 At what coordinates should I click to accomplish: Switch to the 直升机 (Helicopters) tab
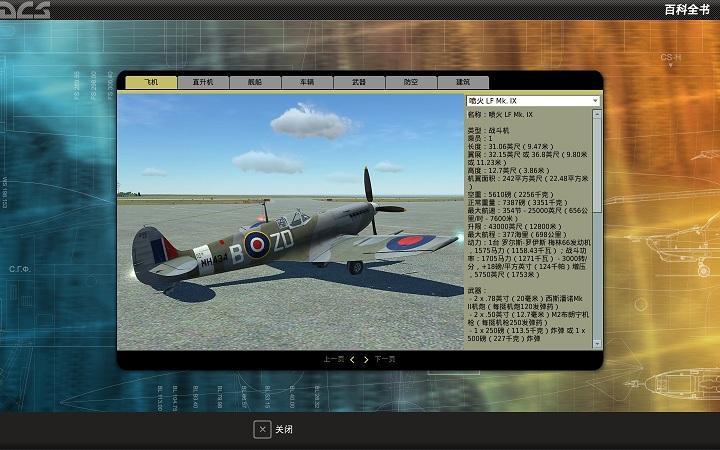[203, 82]
